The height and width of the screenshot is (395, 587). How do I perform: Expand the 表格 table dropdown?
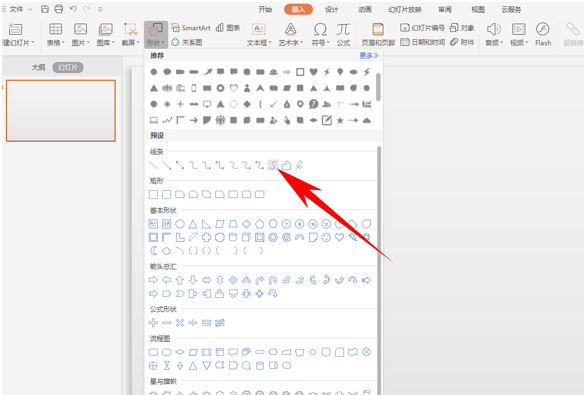tap(55, 34)
